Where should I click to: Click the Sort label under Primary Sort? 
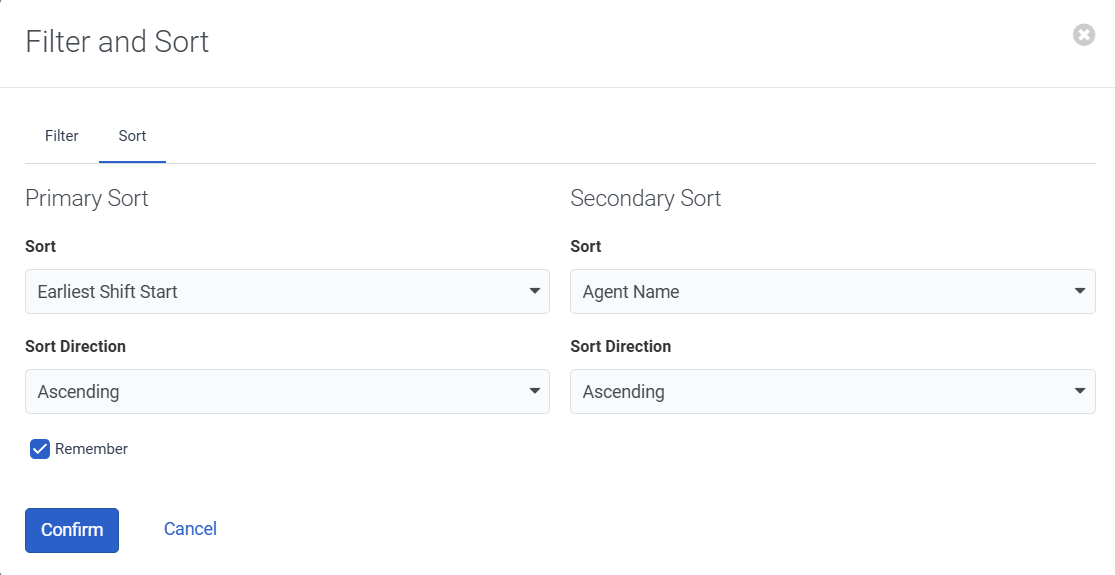(x=41, y=246)
